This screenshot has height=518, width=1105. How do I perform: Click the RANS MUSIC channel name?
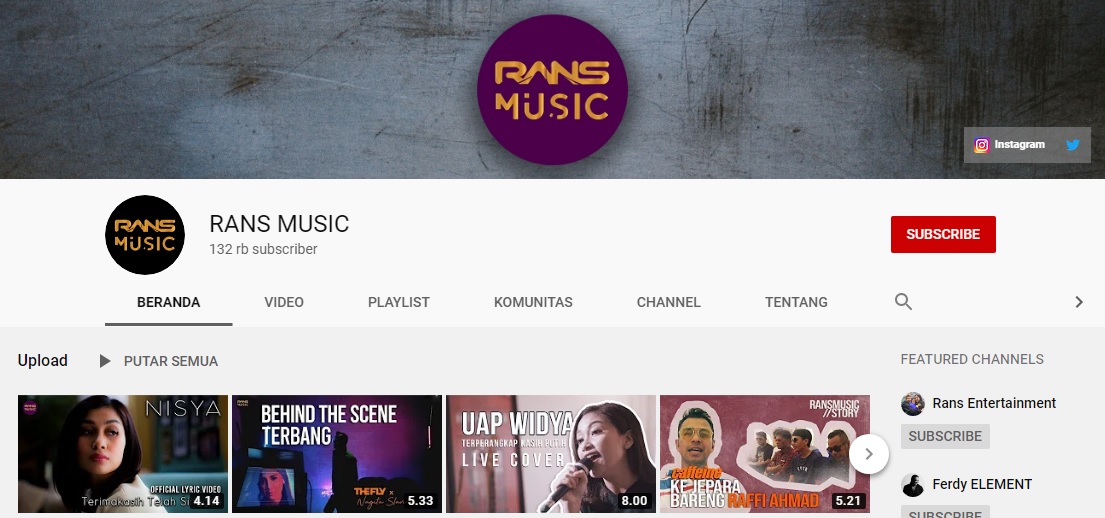tap(279, 223)
